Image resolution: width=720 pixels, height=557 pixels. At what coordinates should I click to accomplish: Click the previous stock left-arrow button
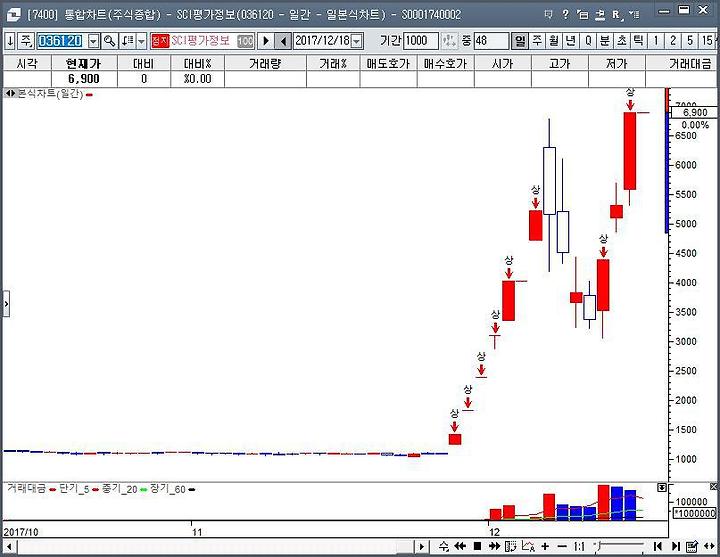tap(282, 41)
